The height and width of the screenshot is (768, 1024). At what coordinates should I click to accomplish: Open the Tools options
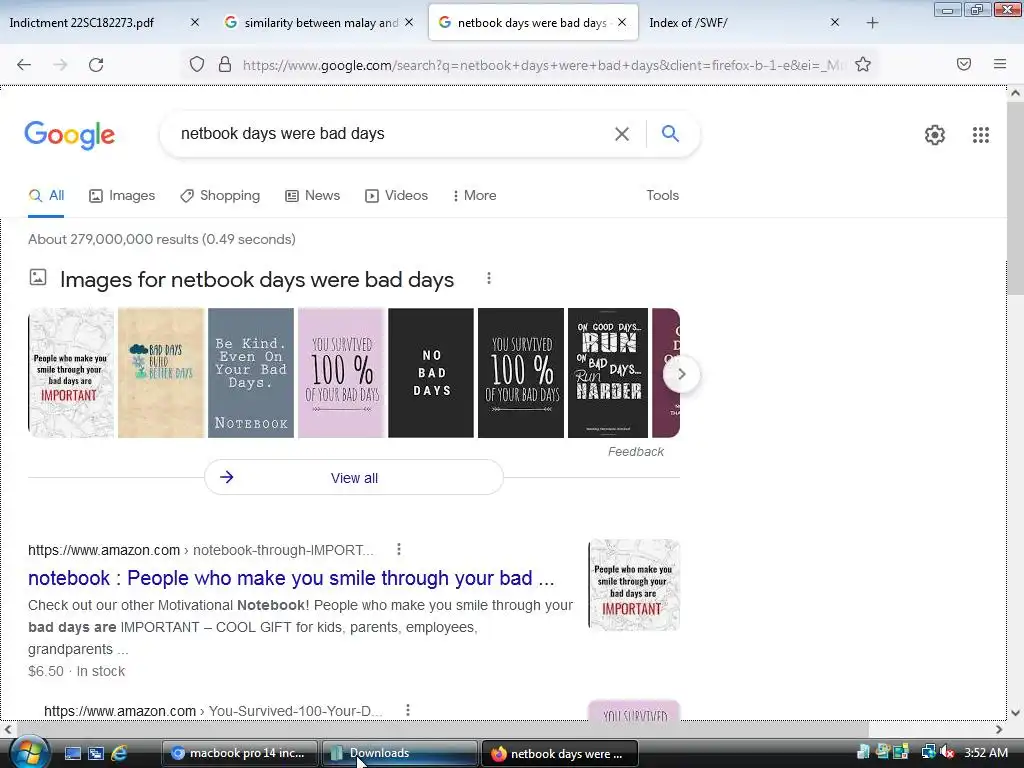662,195
